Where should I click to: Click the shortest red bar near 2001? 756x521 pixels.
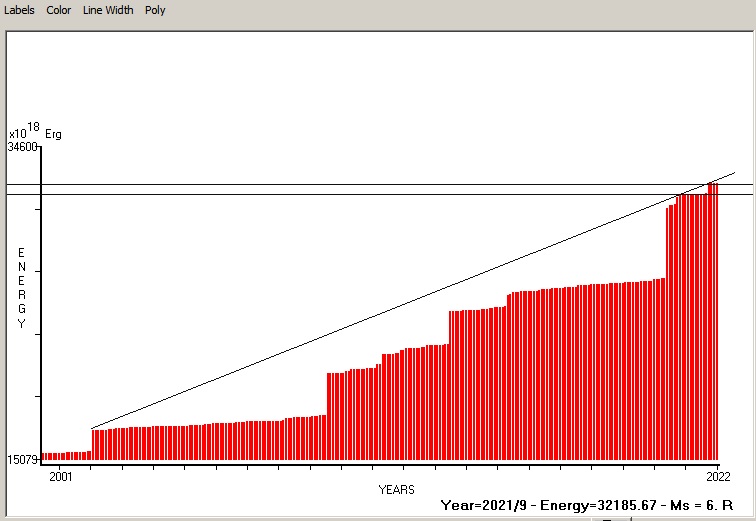coord(47,456)
